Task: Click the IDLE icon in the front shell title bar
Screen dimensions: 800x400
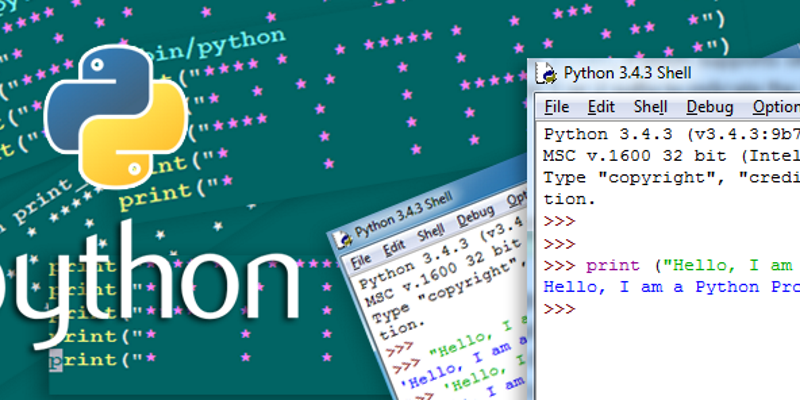Action: 546,73
